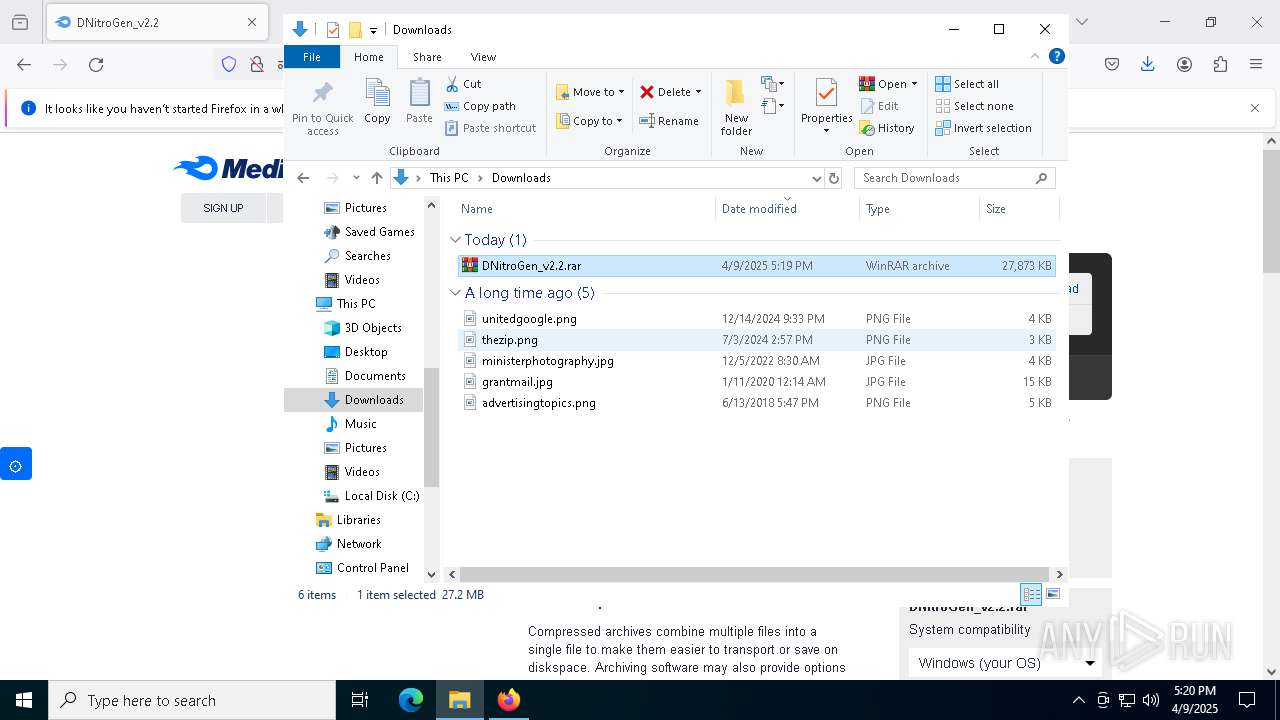Open file History
Viewport: 1280px width, 720px height.
pyautogui.click(x=887, y=128)
